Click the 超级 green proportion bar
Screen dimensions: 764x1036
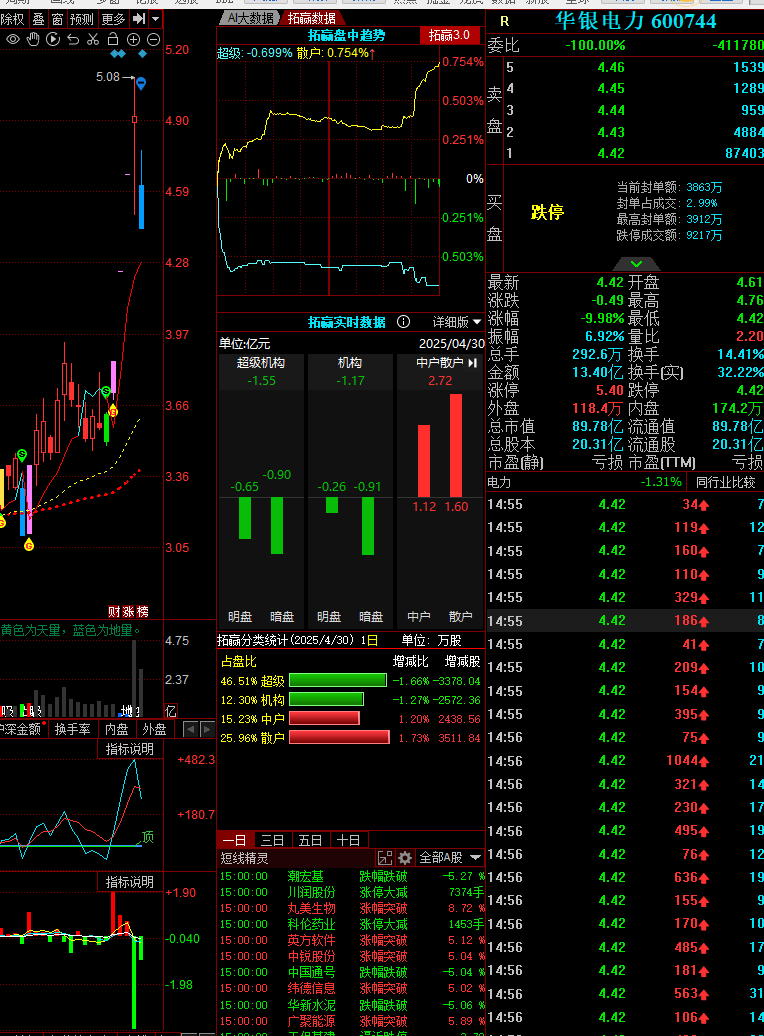point(338,681)
